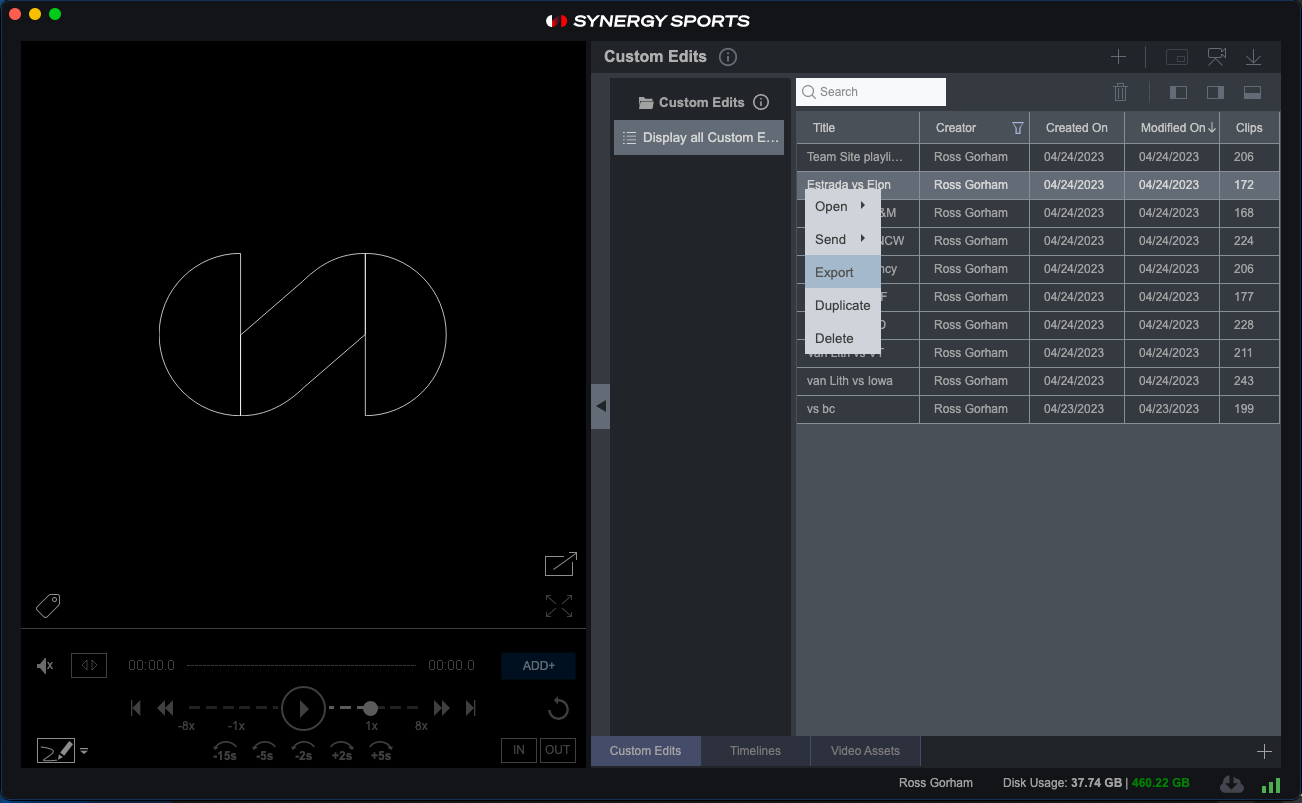Sort by Modified On column
The height and width of the screenshot is (803, 1302).
coord(1172,128)
